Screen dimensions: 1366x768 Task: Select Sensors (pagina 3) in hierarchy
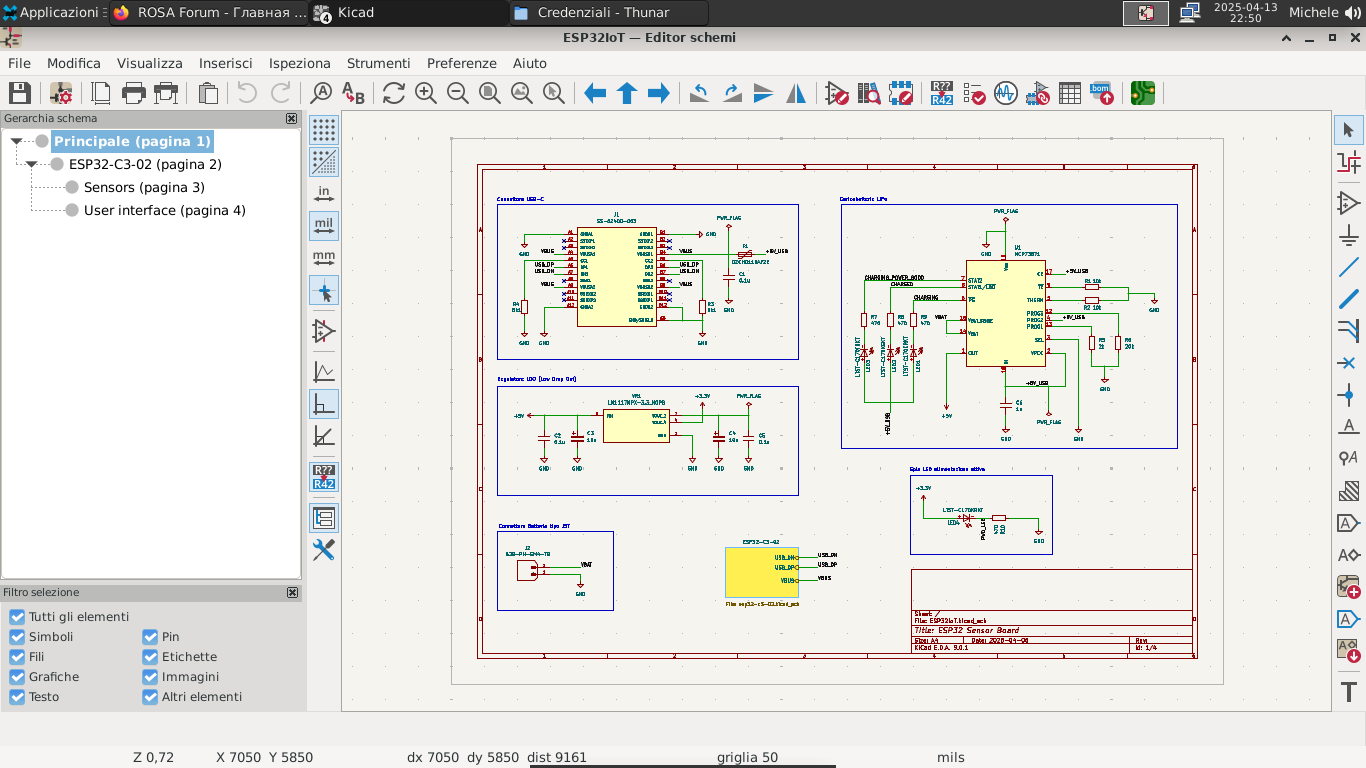[x=144, y=188]
